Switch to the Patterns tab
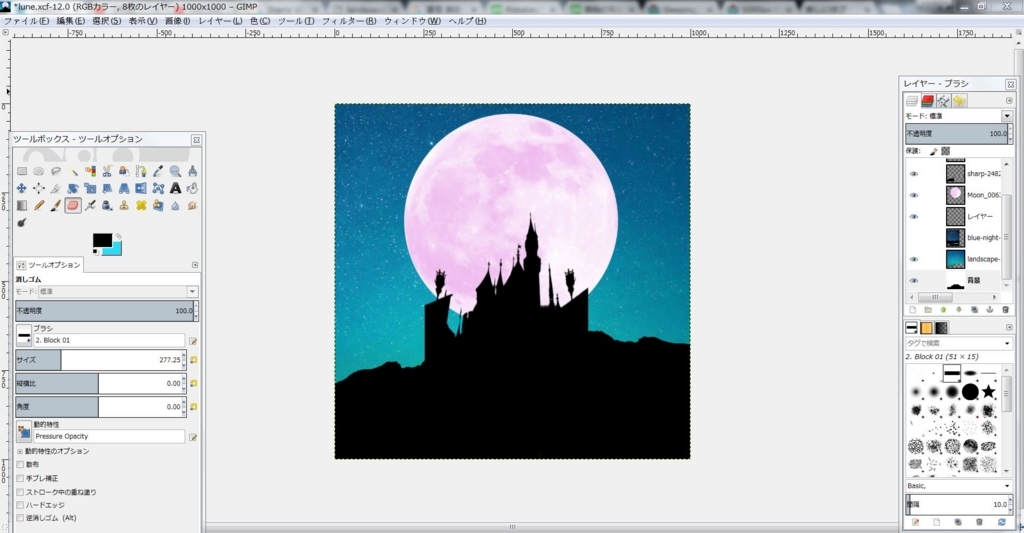This screenshot has width=1024, height=533. point(927,328)
